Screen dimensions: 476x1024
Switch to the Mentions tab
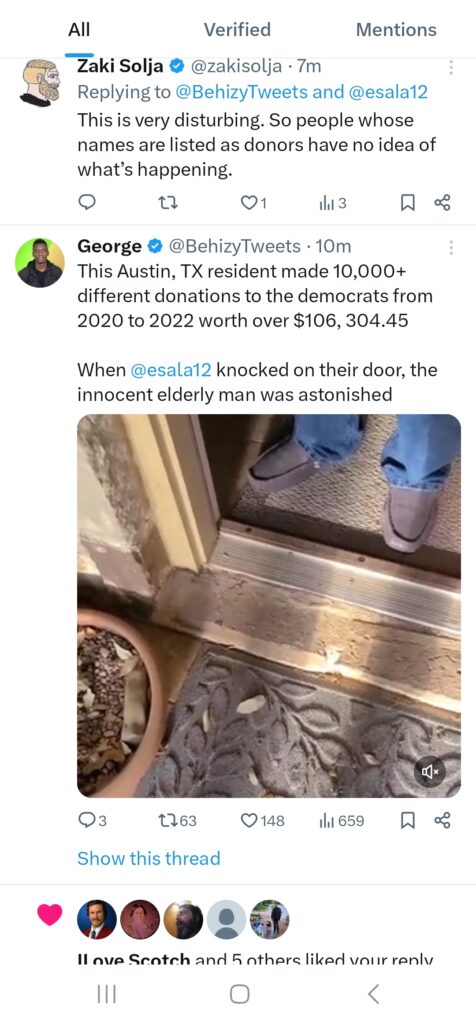pos(396,29)
